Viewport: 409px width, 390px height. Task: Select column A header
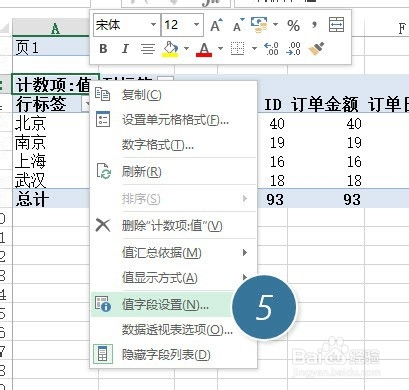point(55,28)
